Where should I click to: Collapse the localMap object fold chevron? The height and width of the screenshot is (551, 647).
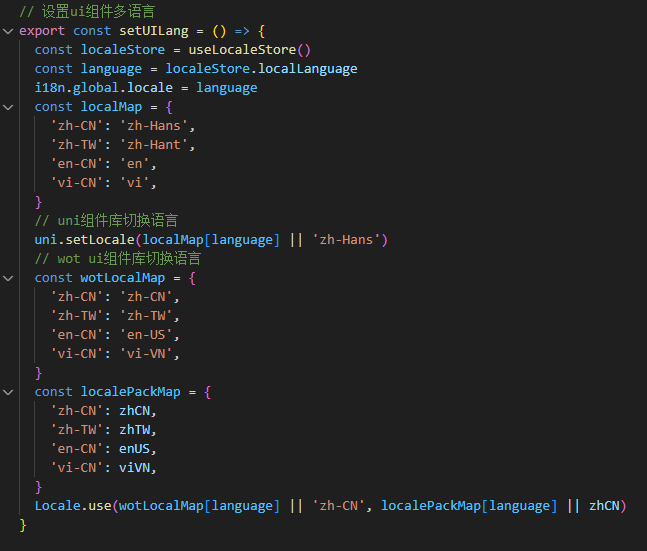pyautogui.click(x=8, y=107)
